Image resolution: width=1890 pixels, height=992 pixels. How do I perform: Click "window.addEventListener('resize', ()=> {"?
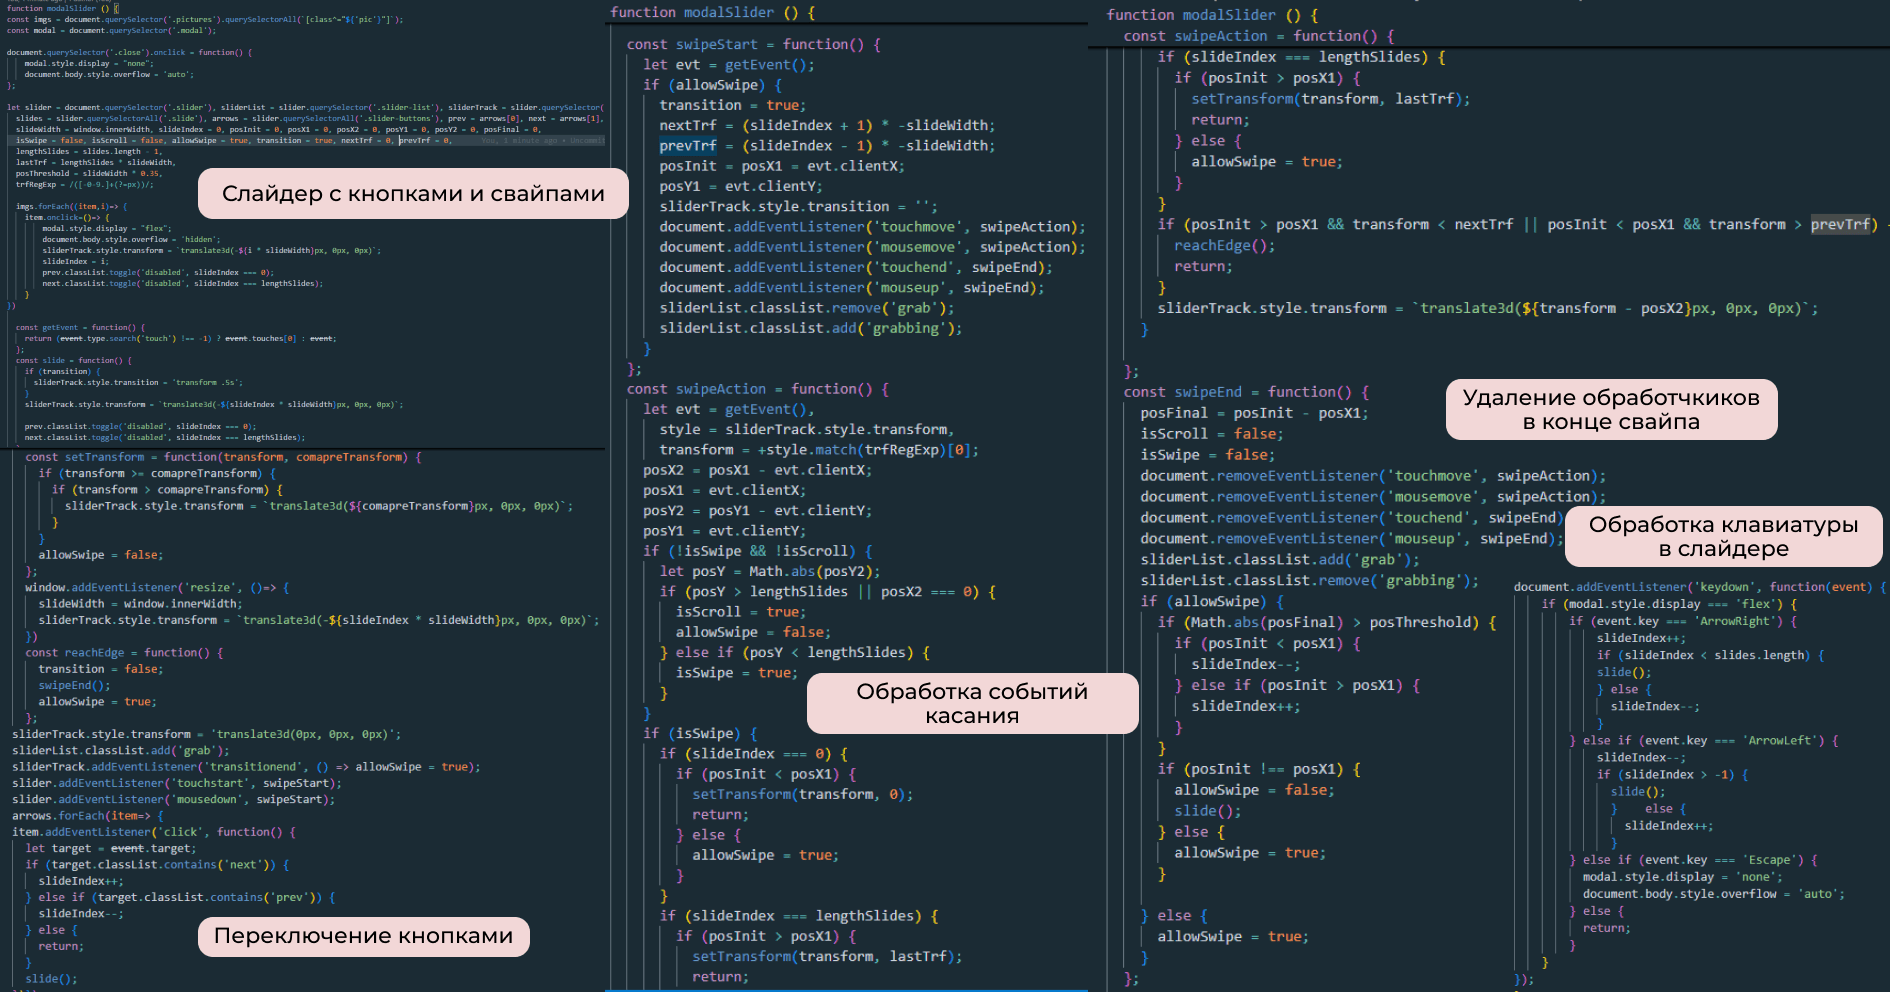(157, 587)
